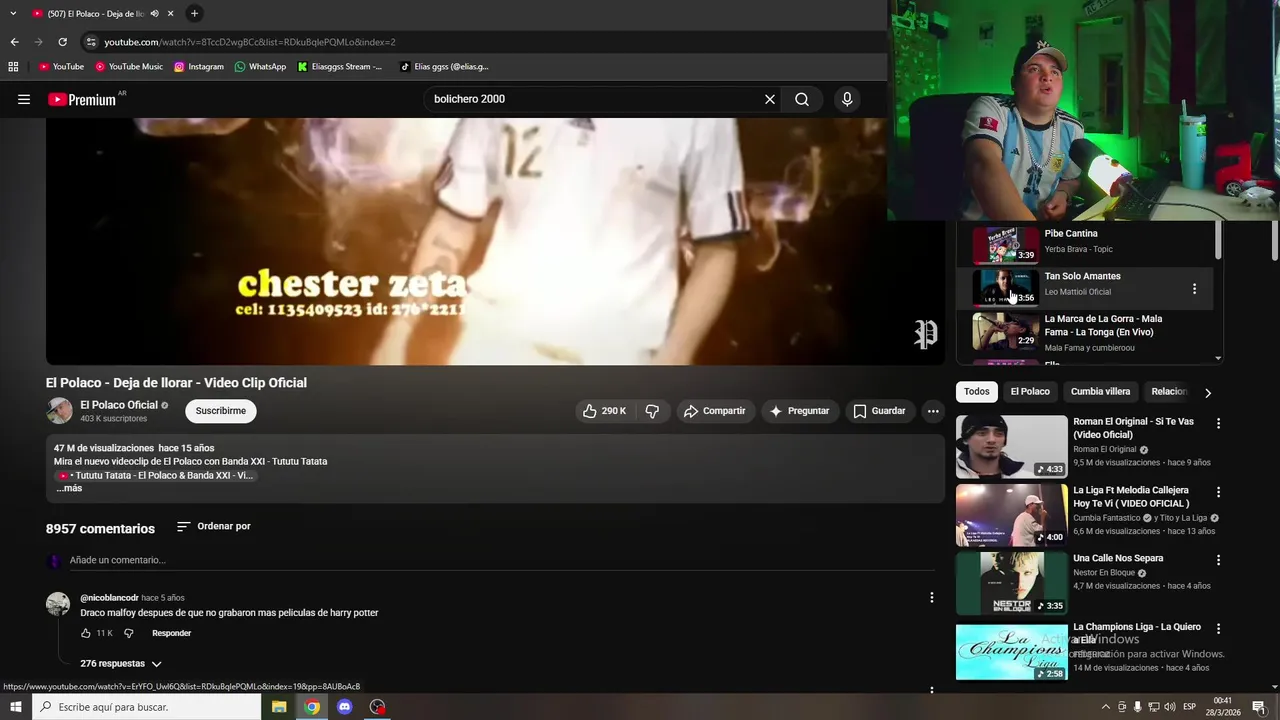Select the Relacionados filter chip
The image size is (1280, 720).
point(1169,392)
